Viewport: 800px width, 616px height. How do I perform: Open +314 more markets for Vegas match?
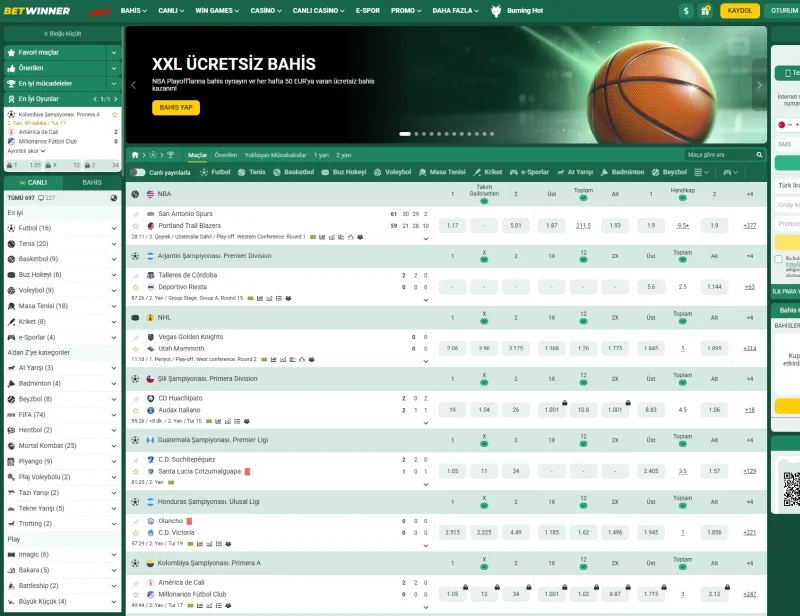[749, 349]
